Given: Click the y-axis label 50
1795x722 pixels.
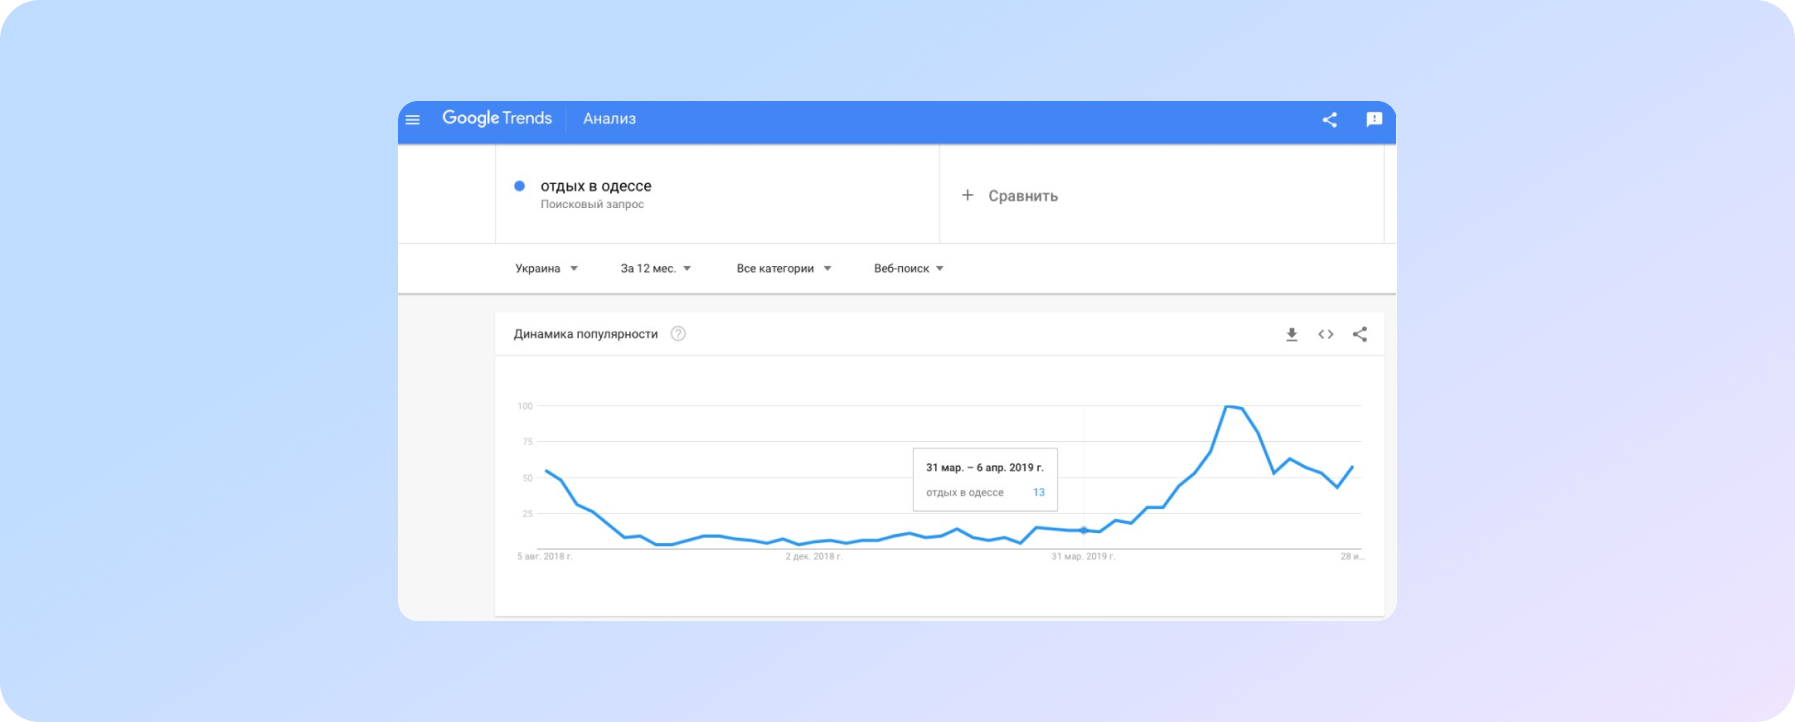Looking at the screenshot, I should coord(527,478).
